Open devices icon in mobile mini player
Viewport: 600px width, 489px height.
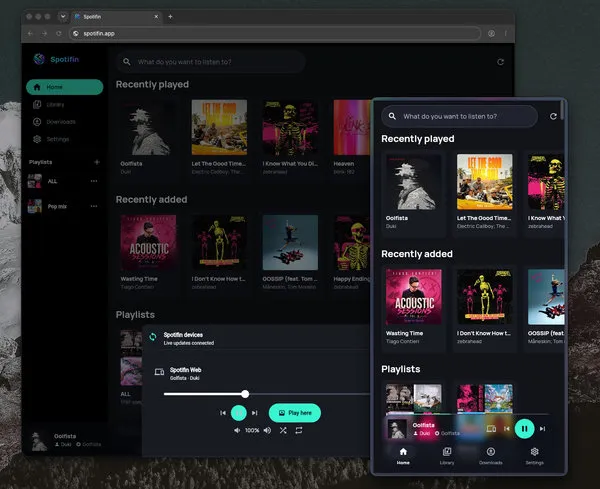491,429
